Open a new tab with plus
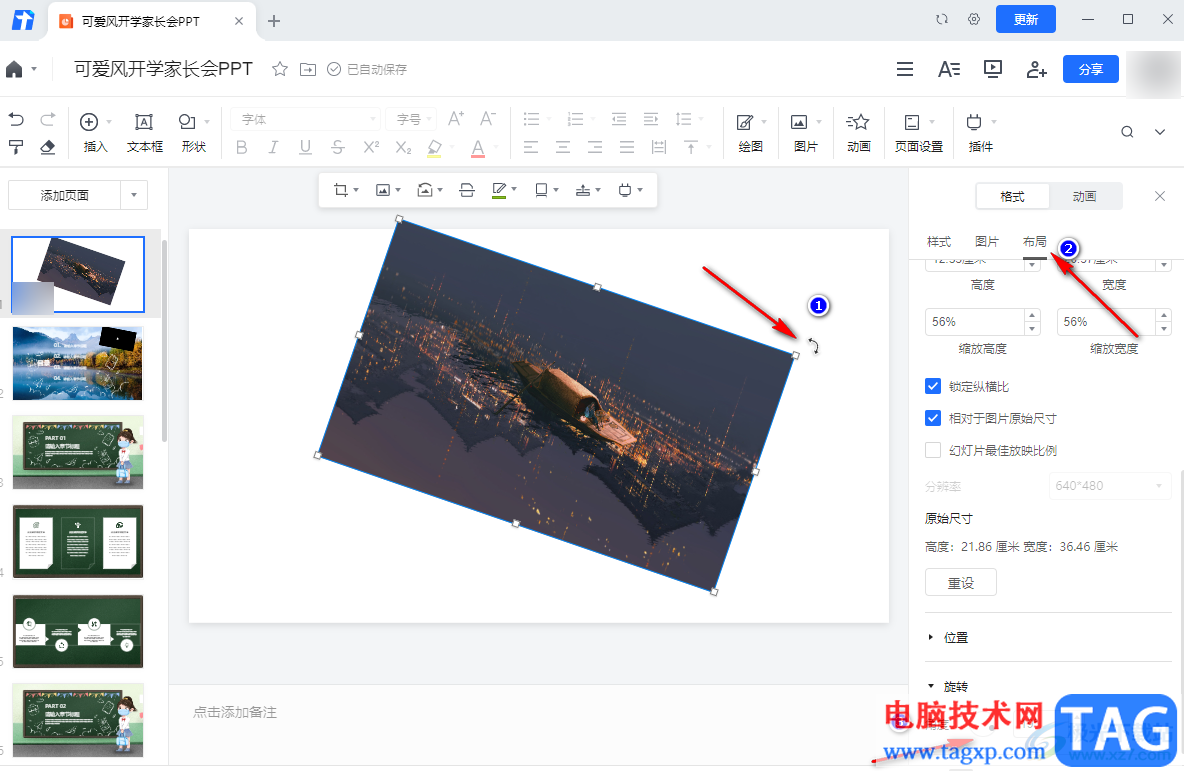Screen dimensions: 1184x771 click(x=274, y=21)
